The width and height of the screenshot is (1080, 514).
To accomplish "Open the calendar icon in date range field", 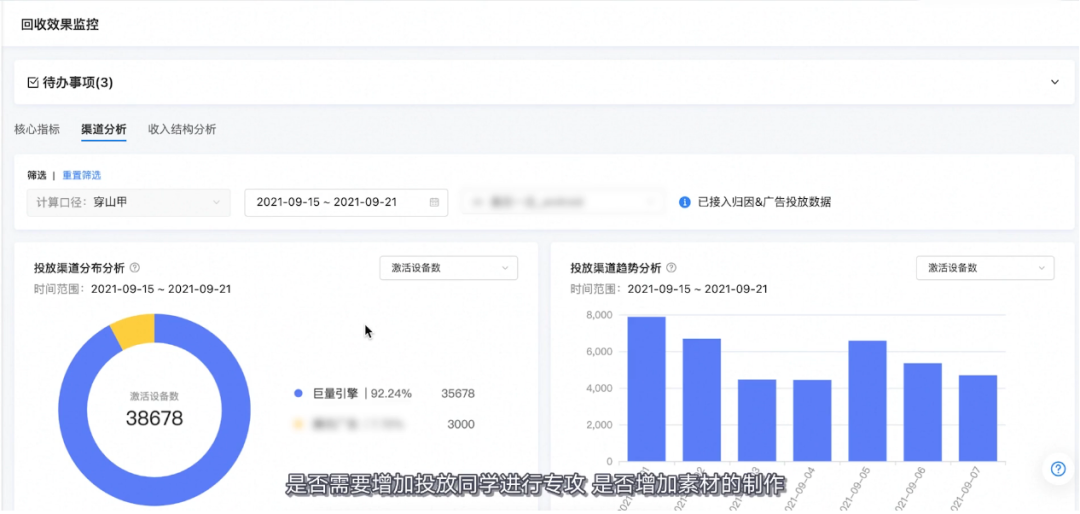I will pos(434,203).
